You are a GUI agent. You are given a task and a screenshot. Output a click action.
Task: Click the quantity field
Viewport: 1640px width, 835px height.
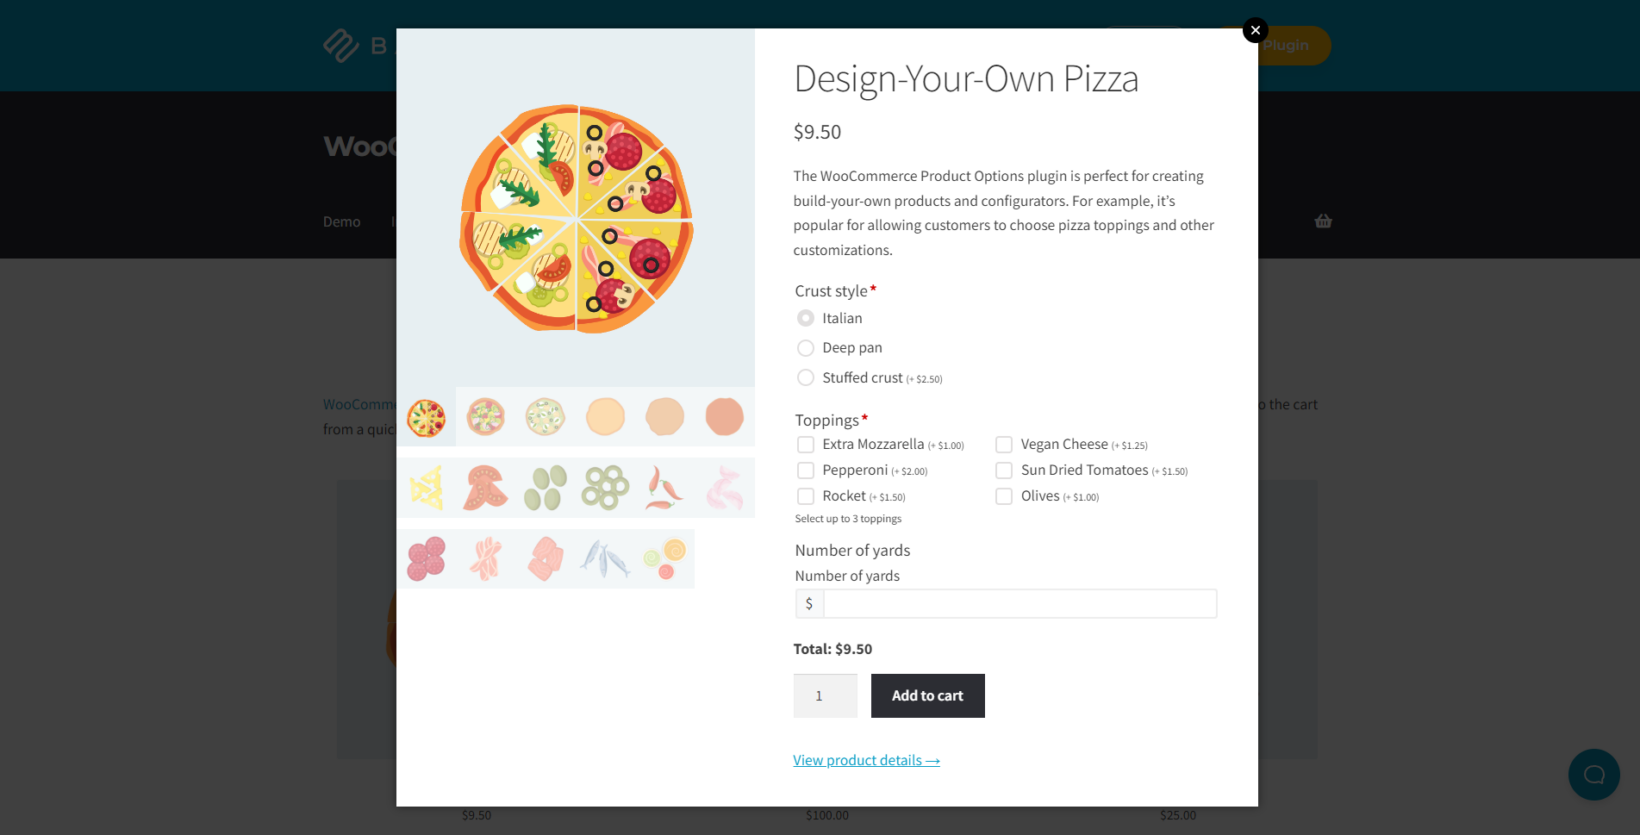[x=825, y=696]
